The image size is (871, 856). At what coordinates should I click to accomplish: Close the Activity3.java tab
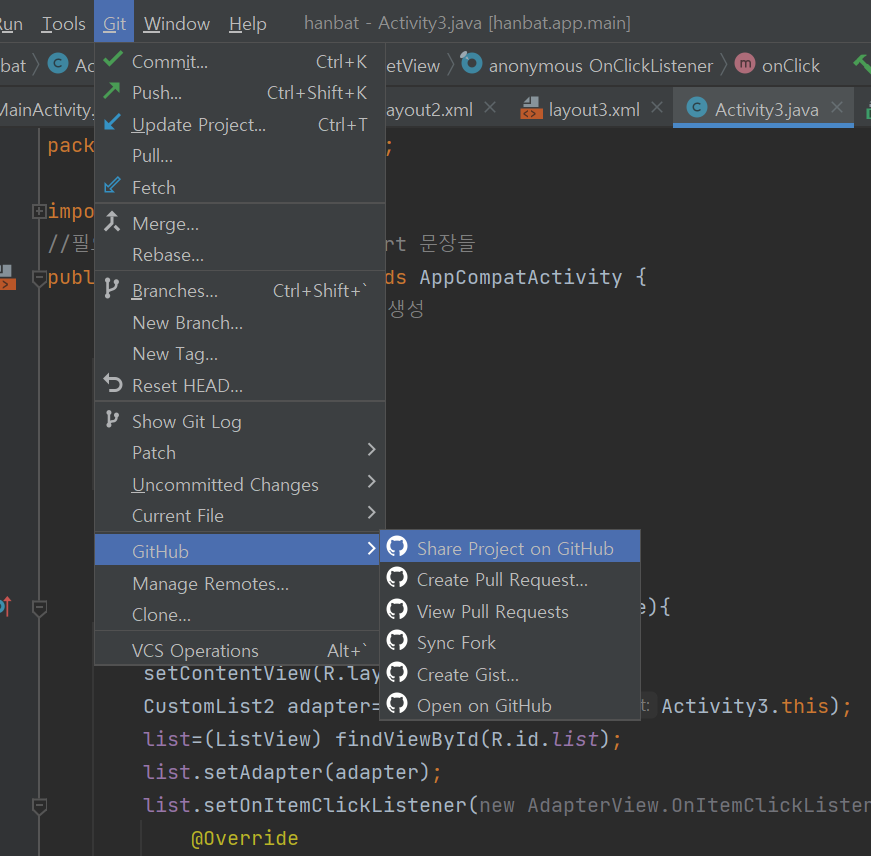point(837,107)
